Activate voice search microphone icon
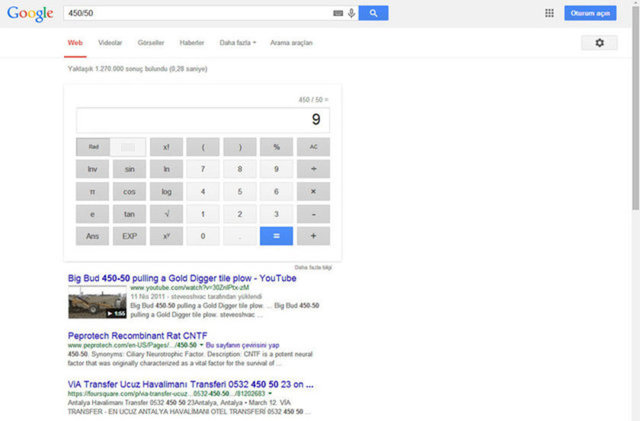 pyautogui.click(x=351, y=13)
